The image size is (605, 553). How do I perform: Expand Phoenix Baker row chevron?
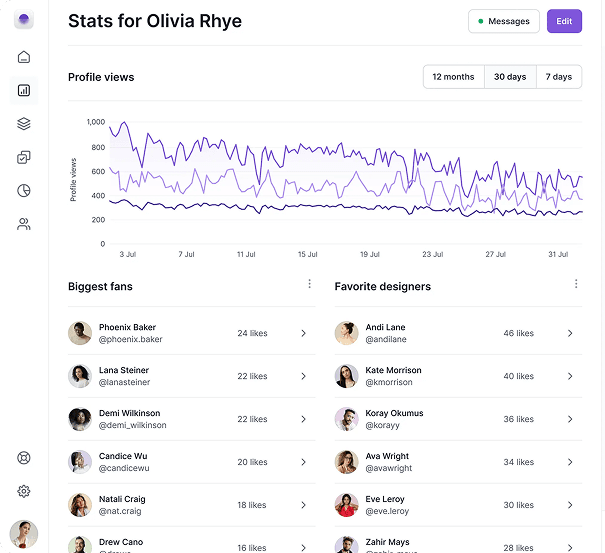point(303,334)
